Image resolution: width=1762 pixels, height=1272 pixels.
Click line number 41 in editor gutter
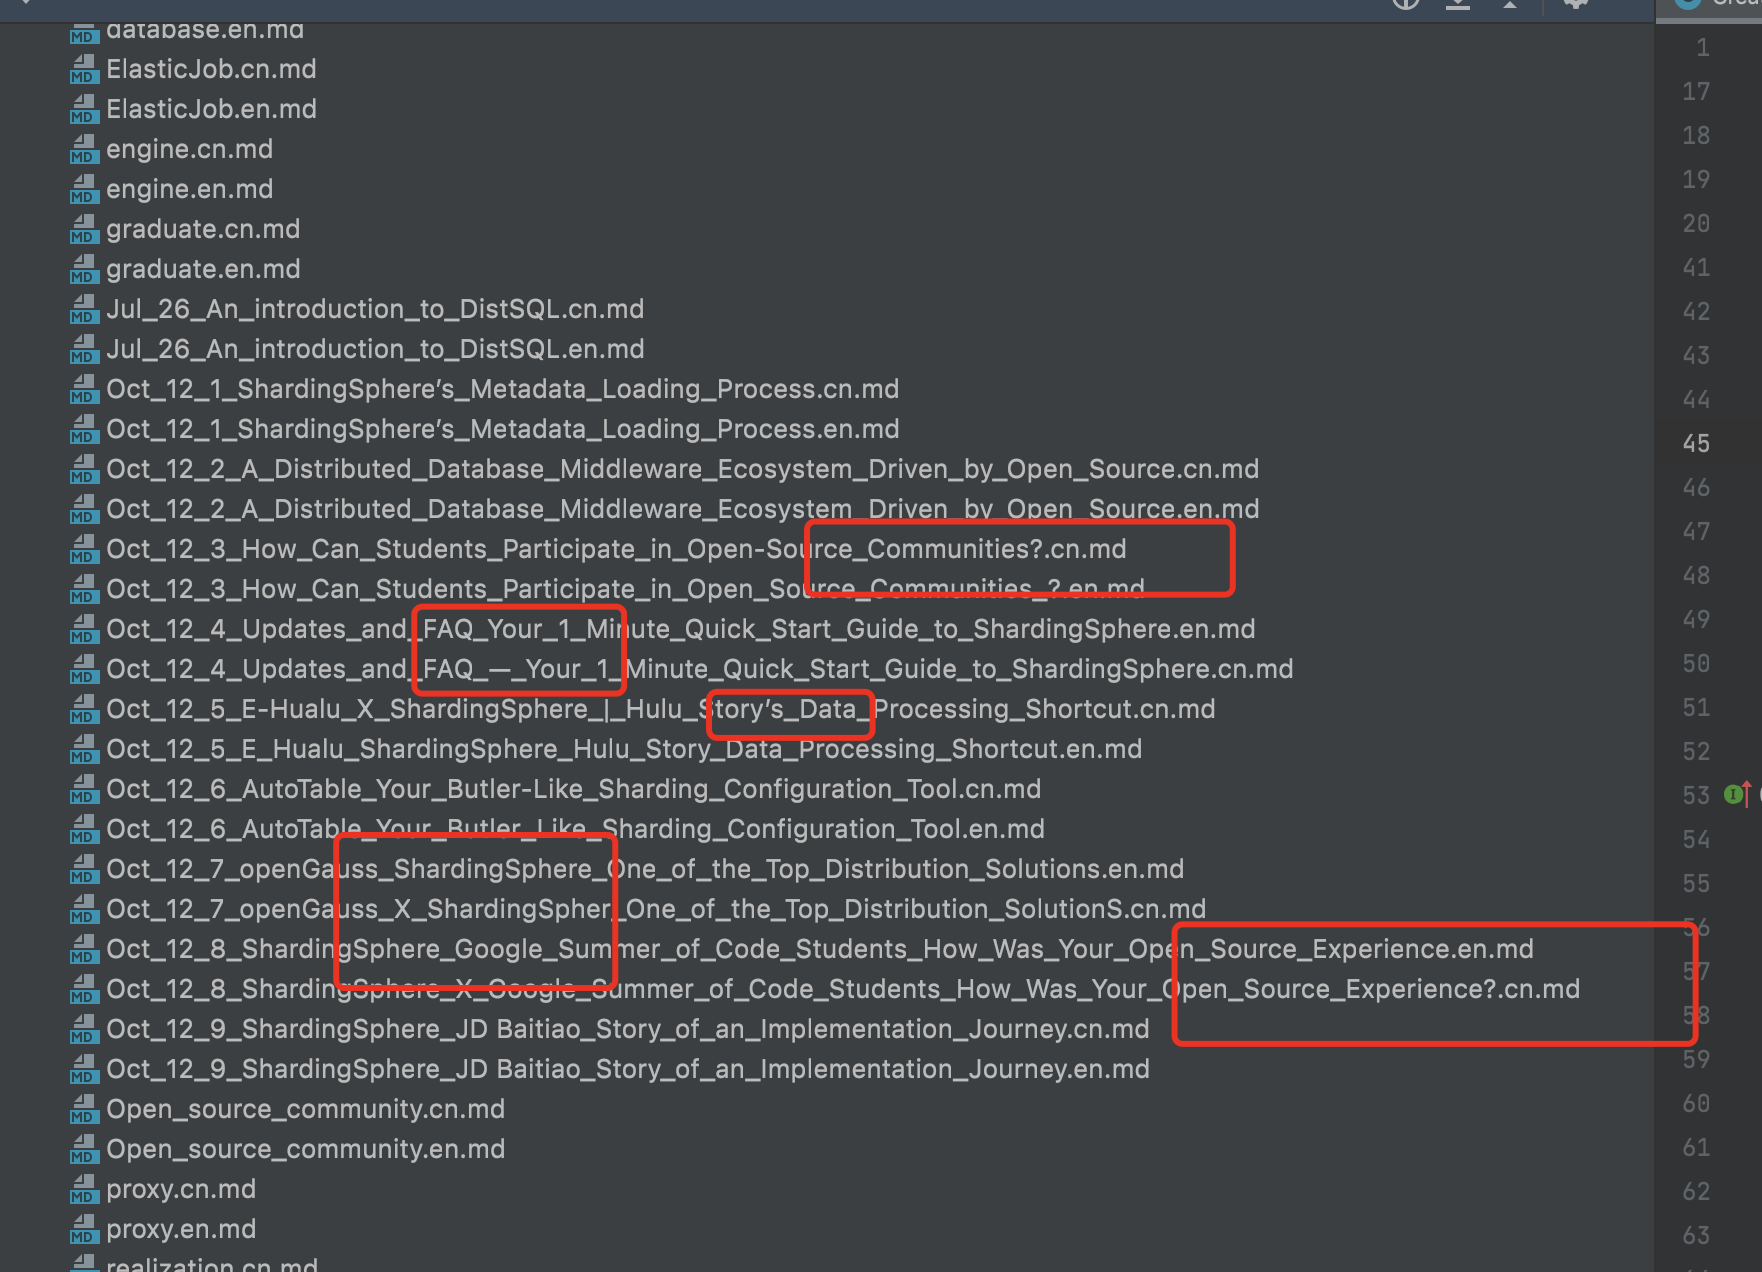point(1696,267)
